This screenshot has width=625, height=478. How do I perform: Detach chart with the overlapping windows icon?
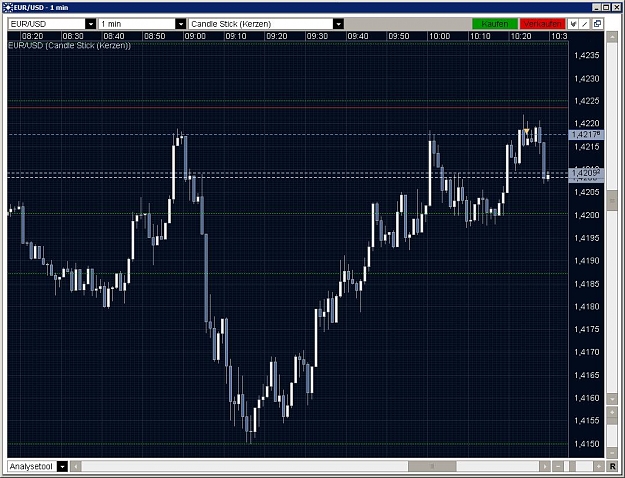(x=597, y=24)
